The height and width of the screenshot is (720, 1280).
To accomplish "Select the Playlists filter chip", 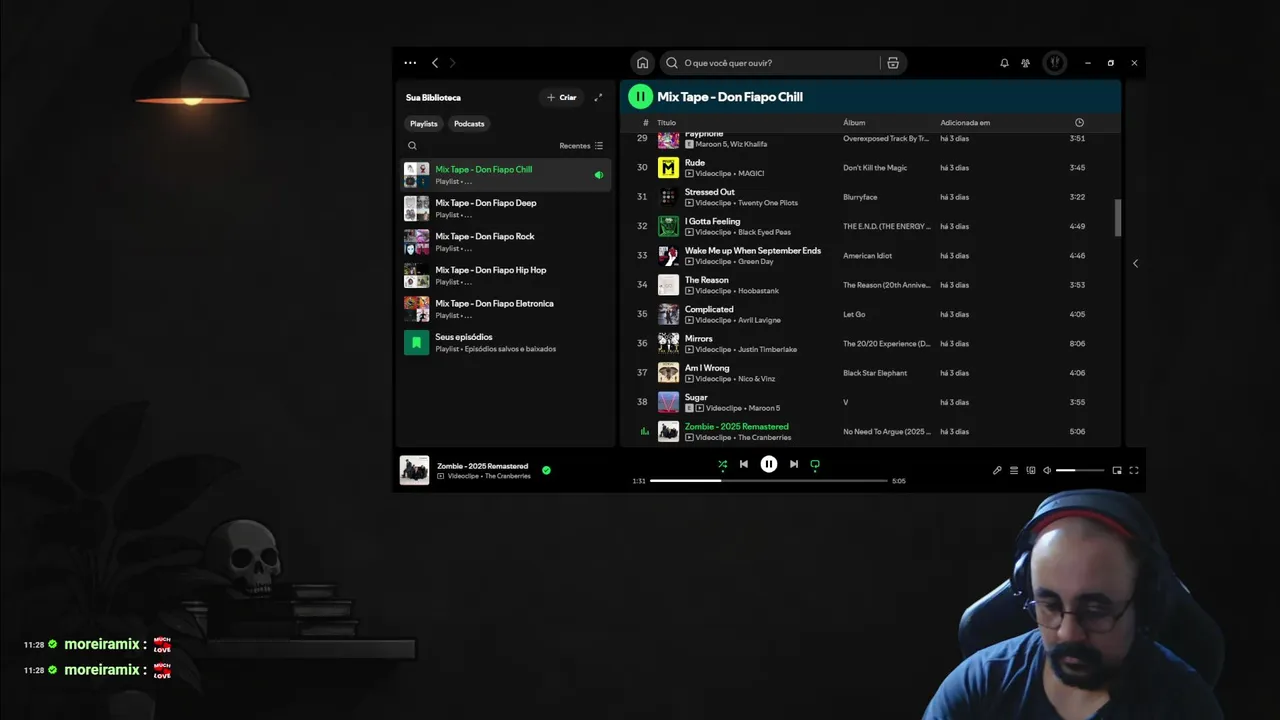I will (424, 124).
